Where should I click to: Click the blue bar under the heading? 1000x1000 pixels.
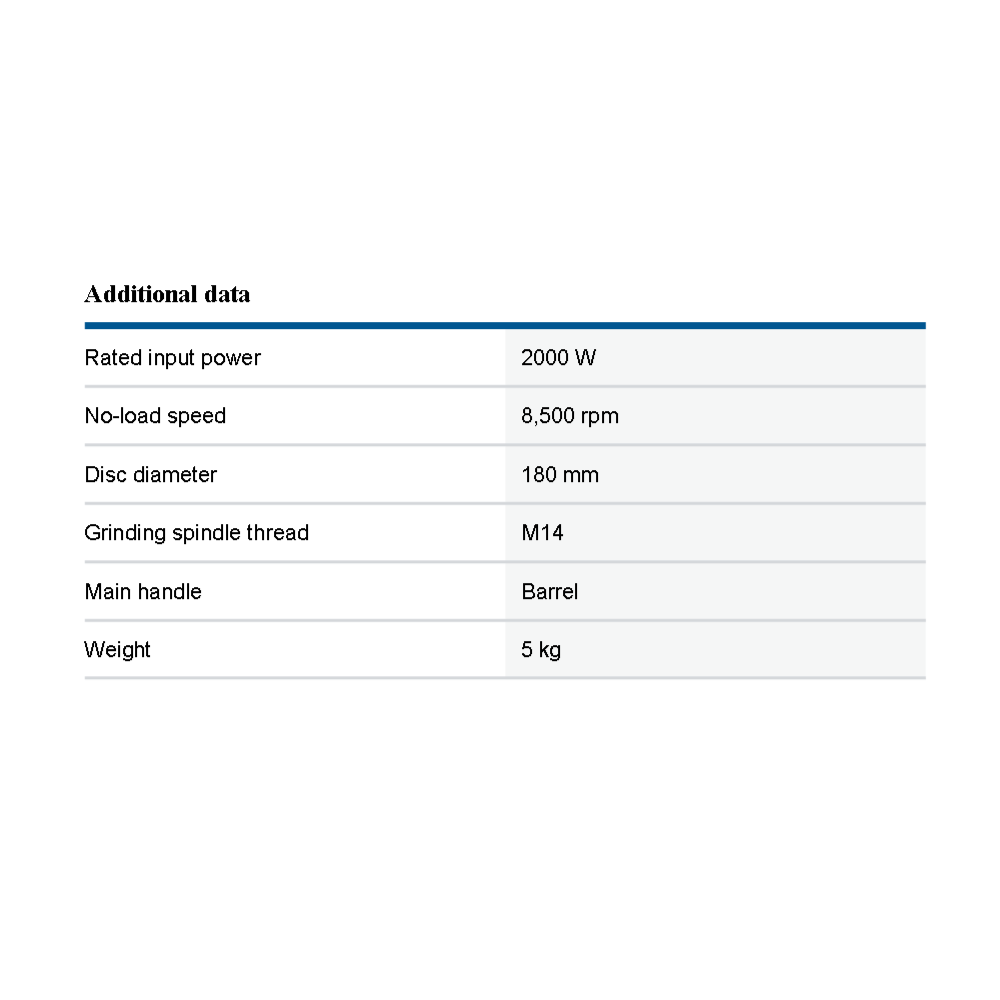coord(505,325)
